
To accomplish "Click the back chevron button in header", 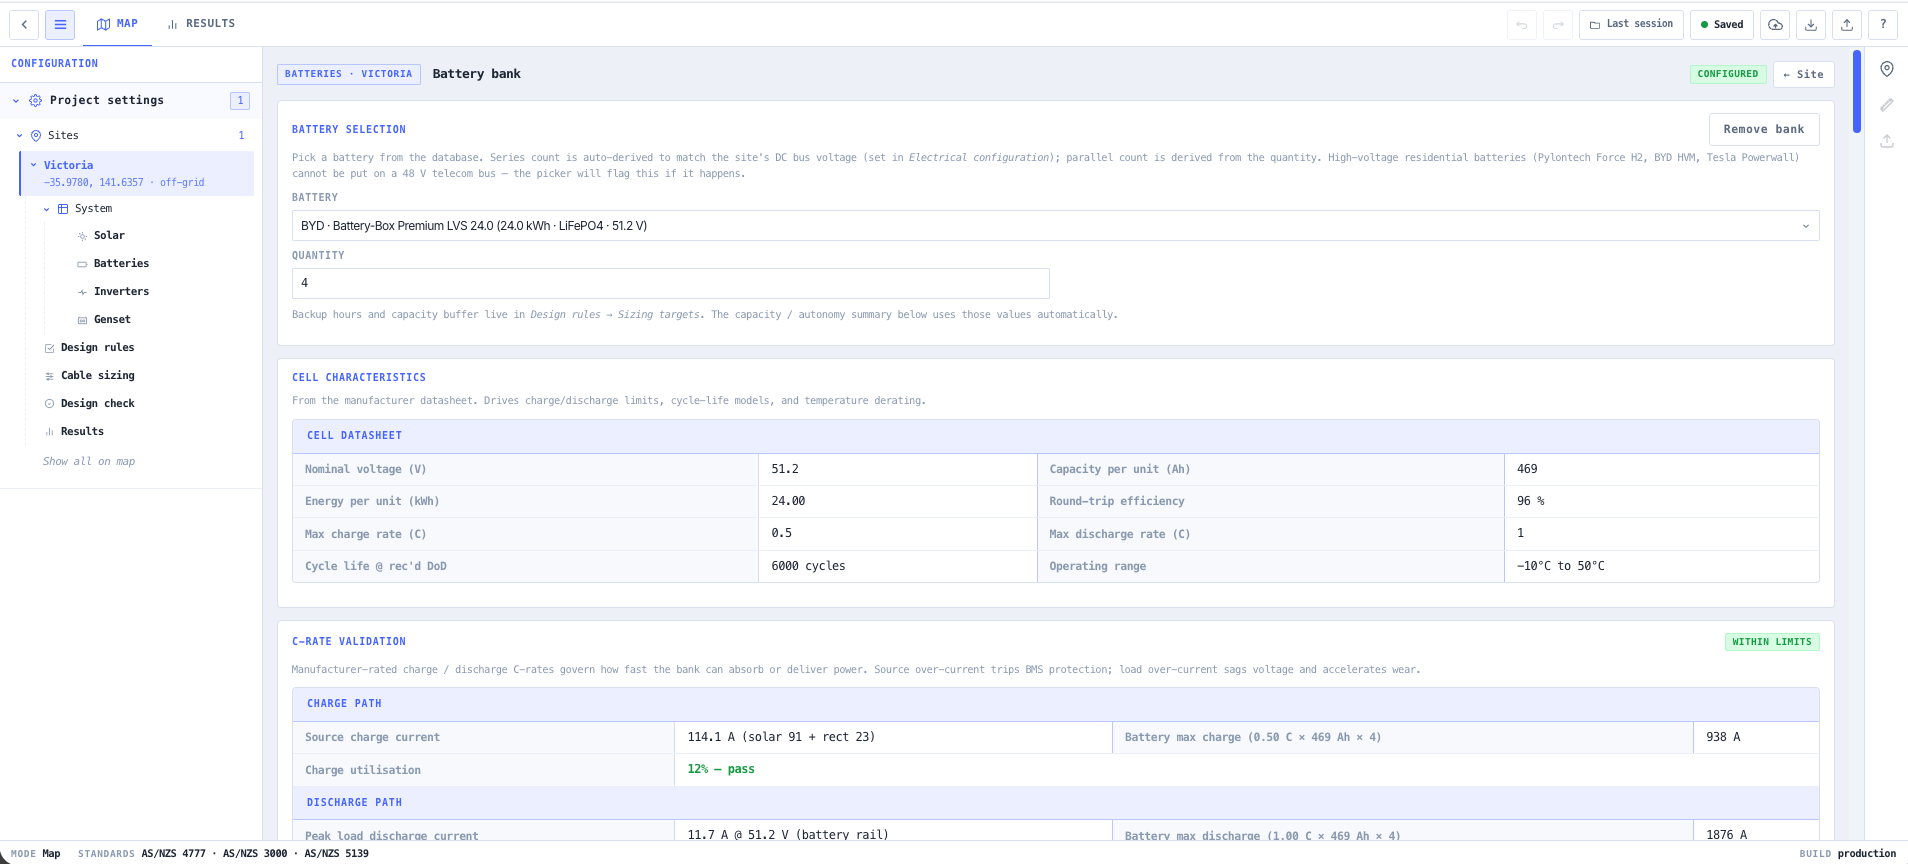I will coord(24,25).
